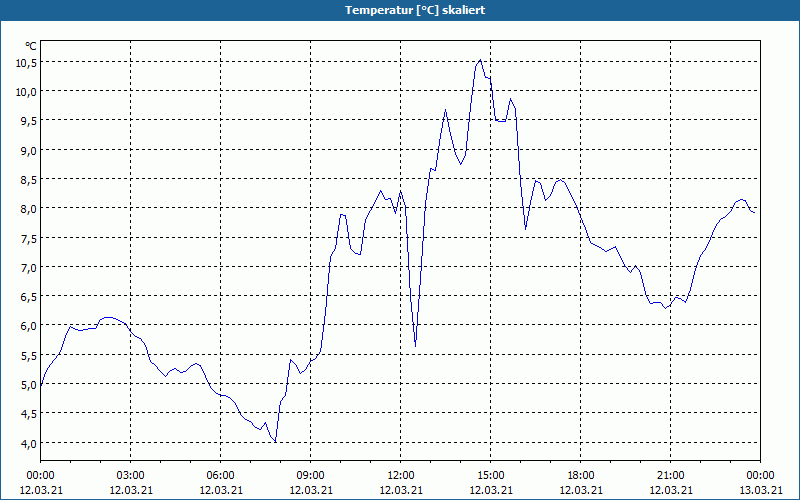
Task: Click the 12.03.21 date under 12:00
Action: click(x=401, y=490)
